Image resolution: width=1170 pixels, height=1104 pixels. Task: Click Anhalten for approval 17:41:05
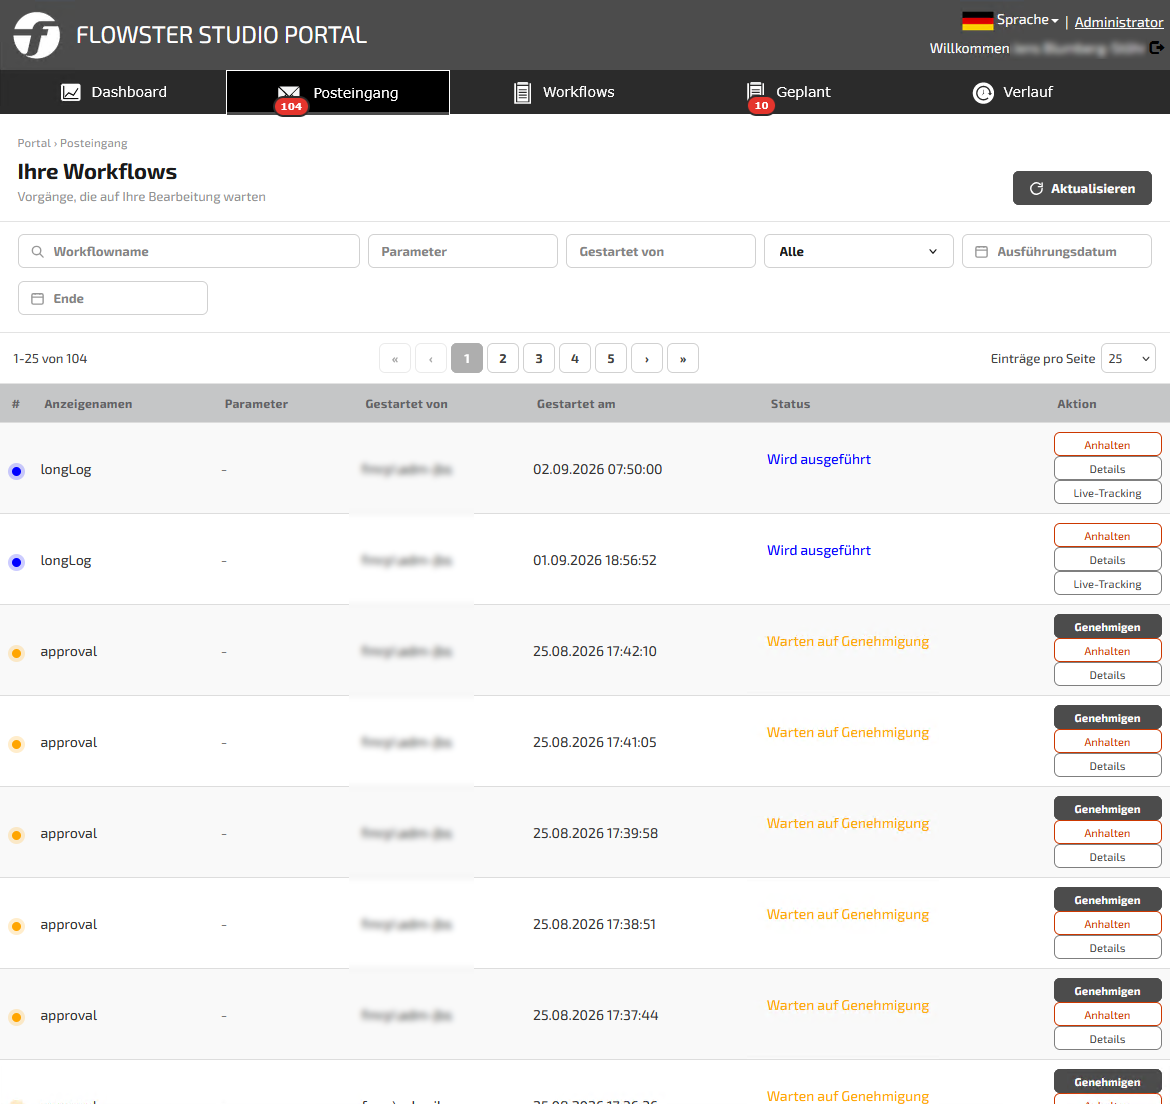1107,742
